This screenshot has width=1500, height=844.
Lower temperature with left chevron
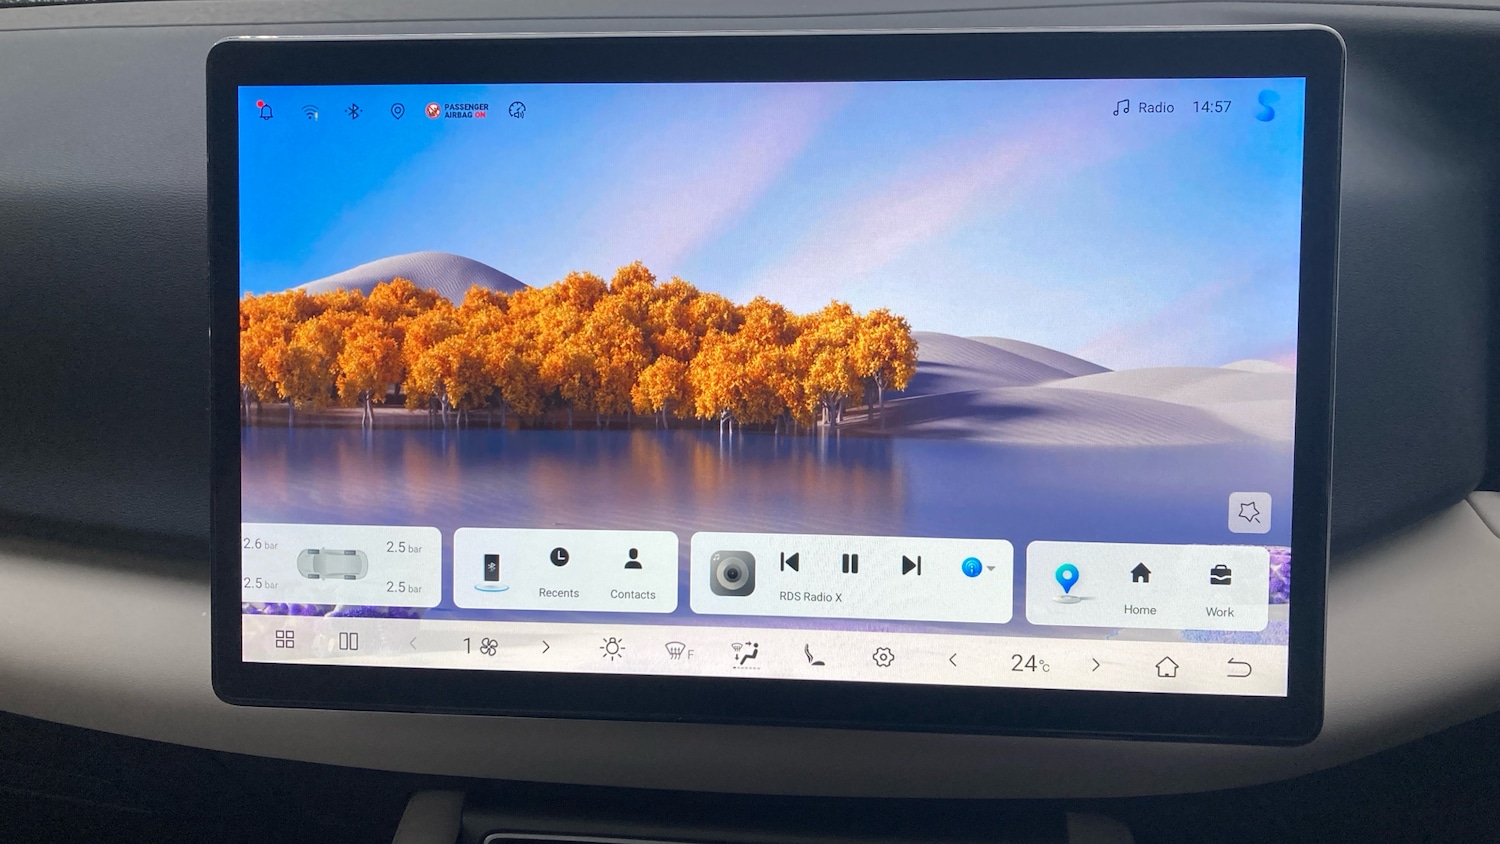953,660
